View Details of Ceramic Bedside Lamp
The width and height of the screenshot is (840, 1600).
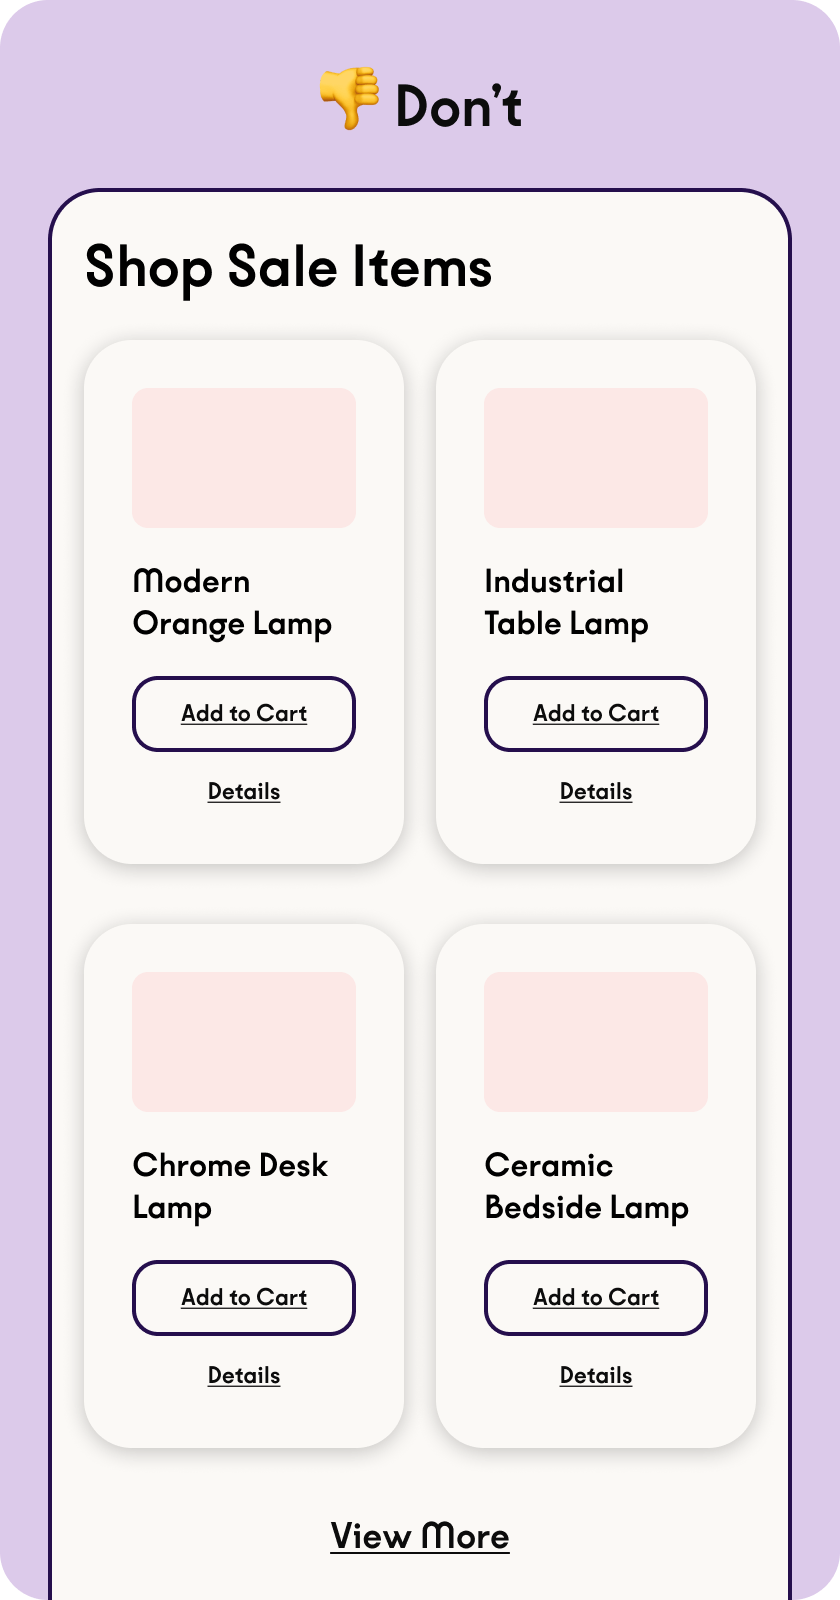(596, 1376)
